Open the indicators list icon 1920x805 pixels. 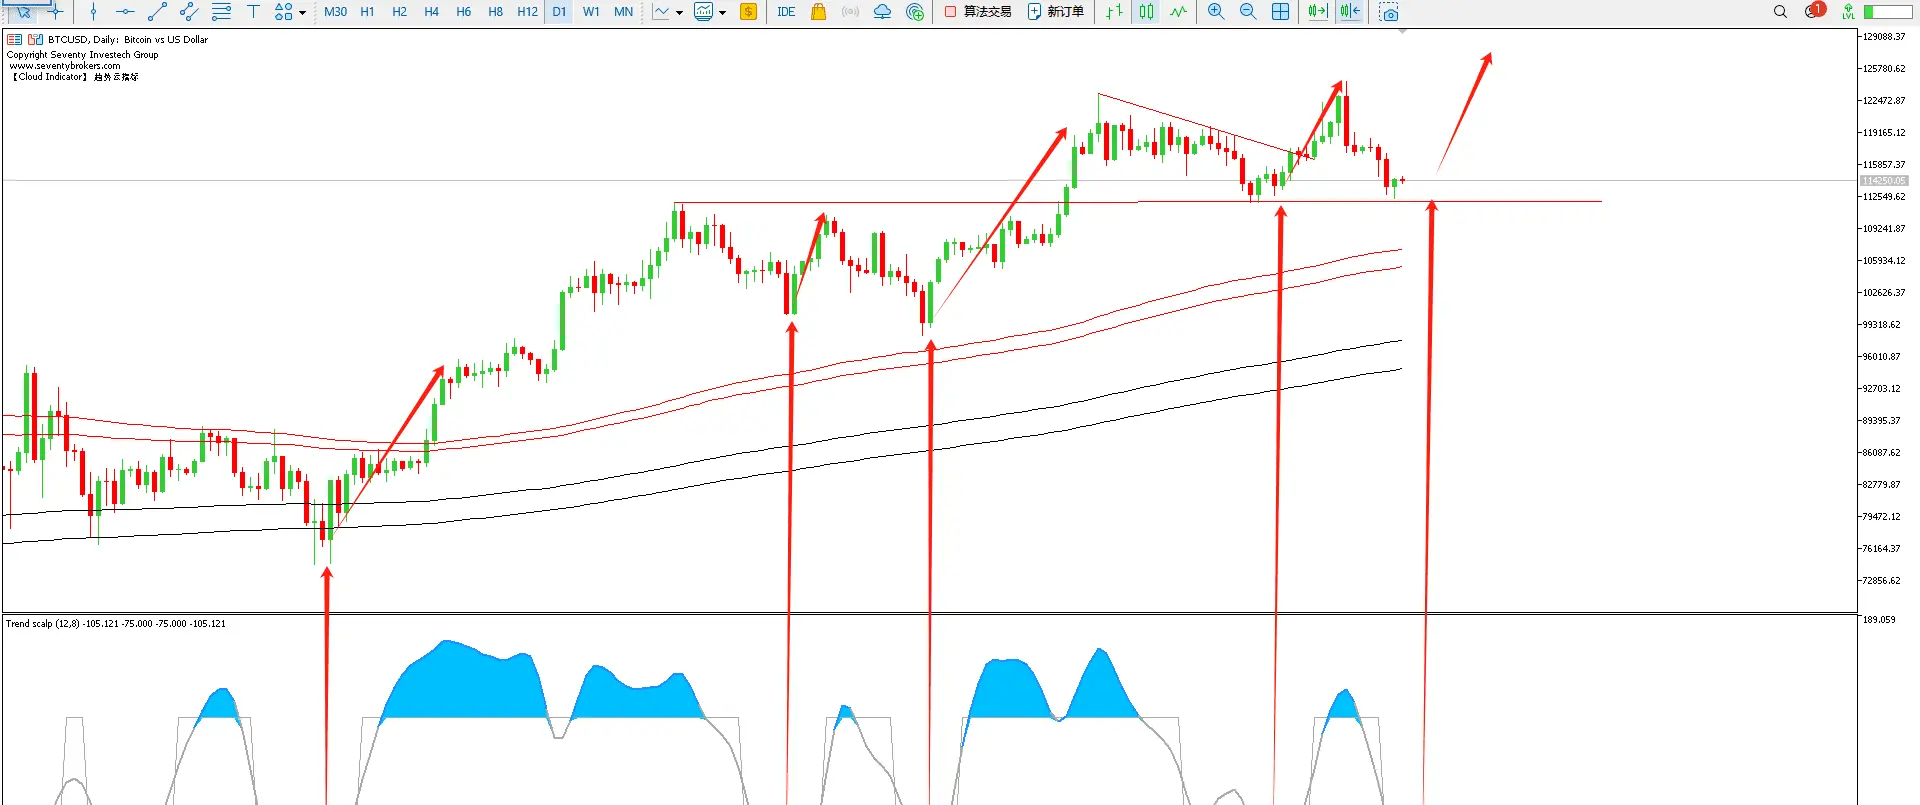point(661,12)
